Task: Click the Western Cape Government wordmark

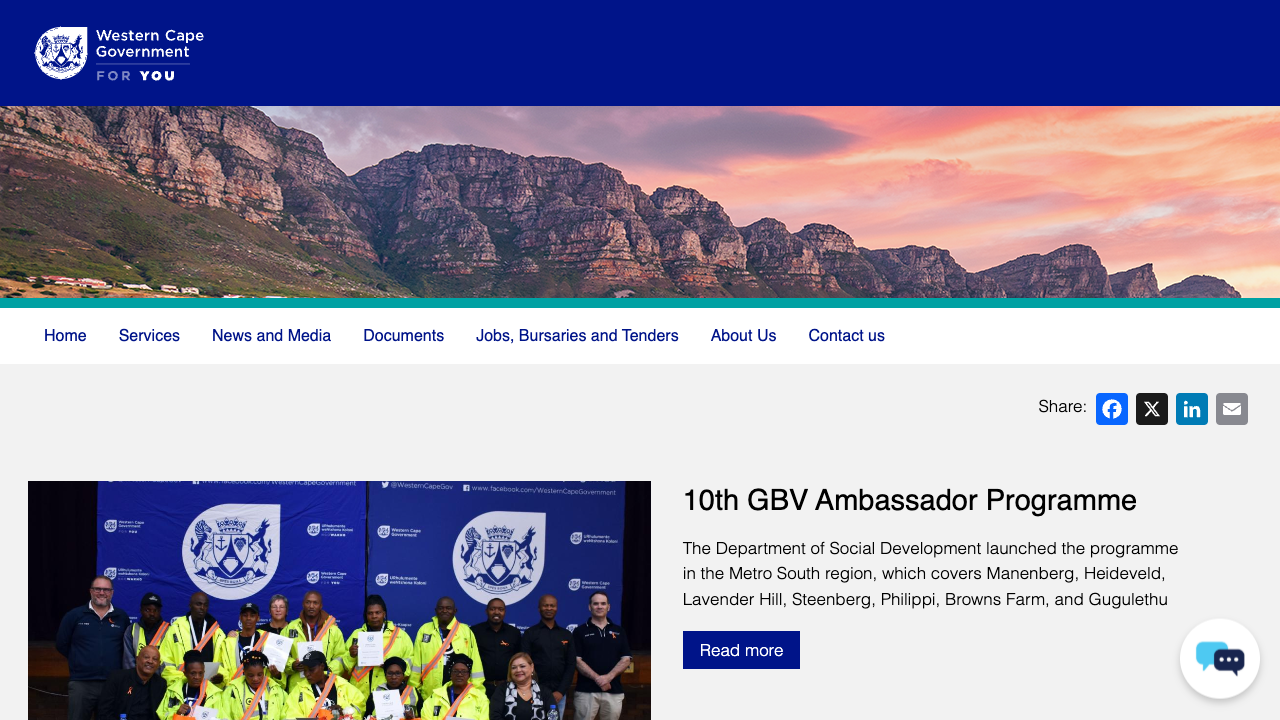Action: point(149,45)
